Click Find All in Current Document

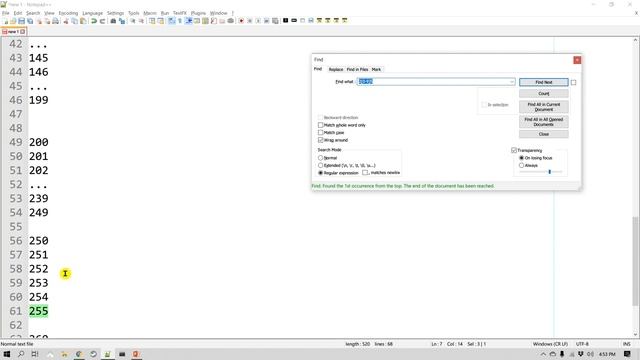tap(544, 107)
